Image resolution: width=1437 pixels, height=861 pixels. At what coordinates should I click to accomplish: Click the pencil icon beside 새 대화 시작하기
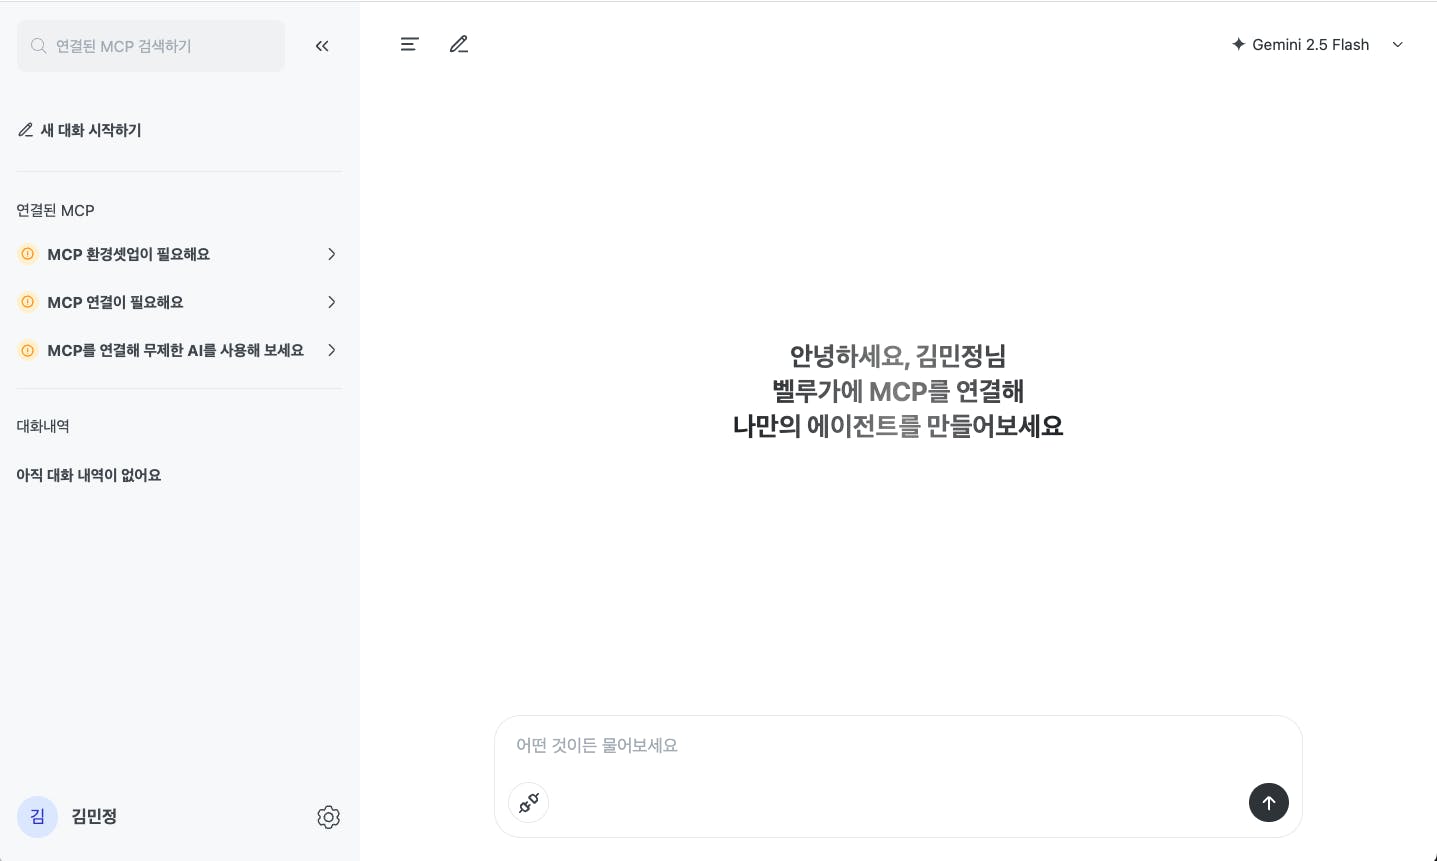[26, 130]
